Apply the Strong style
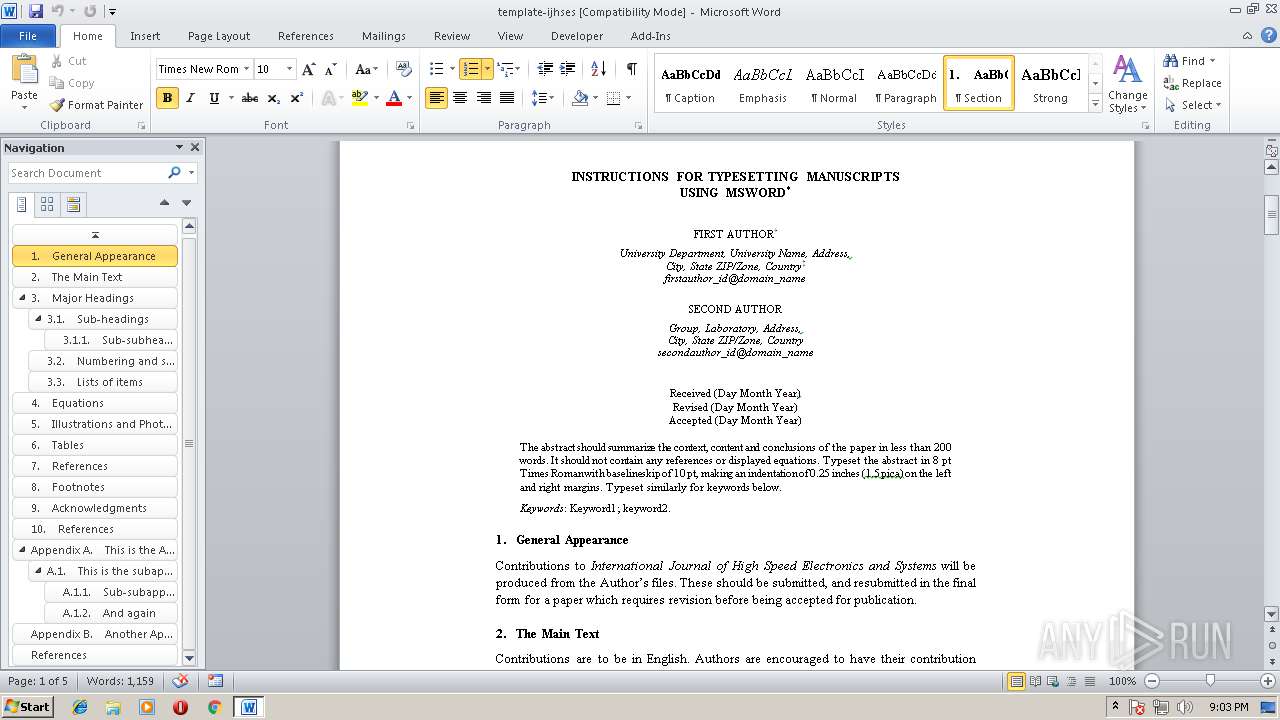Screen dimensions: 1280x720 pyautogui.click(x=1050, y=83)
